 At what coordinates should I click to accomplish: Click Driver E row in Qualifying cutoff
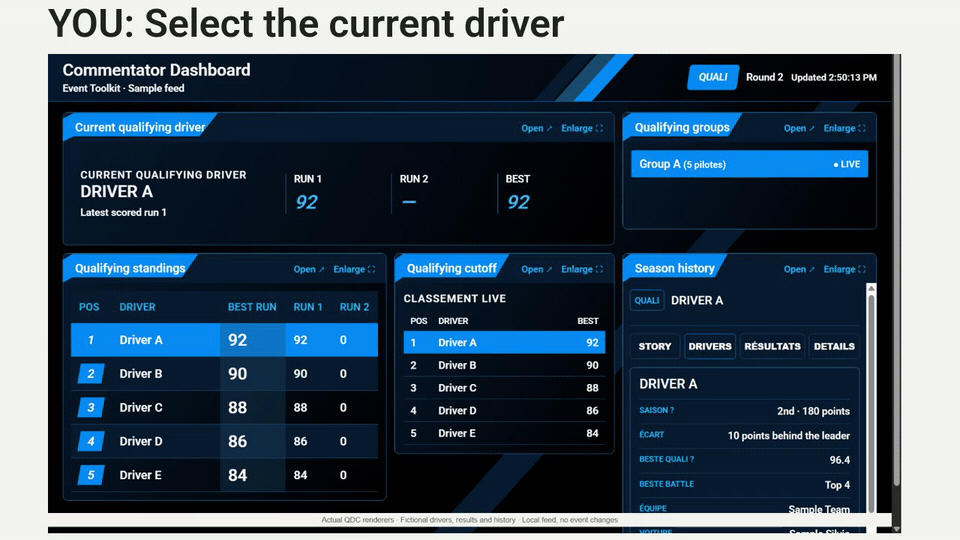tap(504, 433)
